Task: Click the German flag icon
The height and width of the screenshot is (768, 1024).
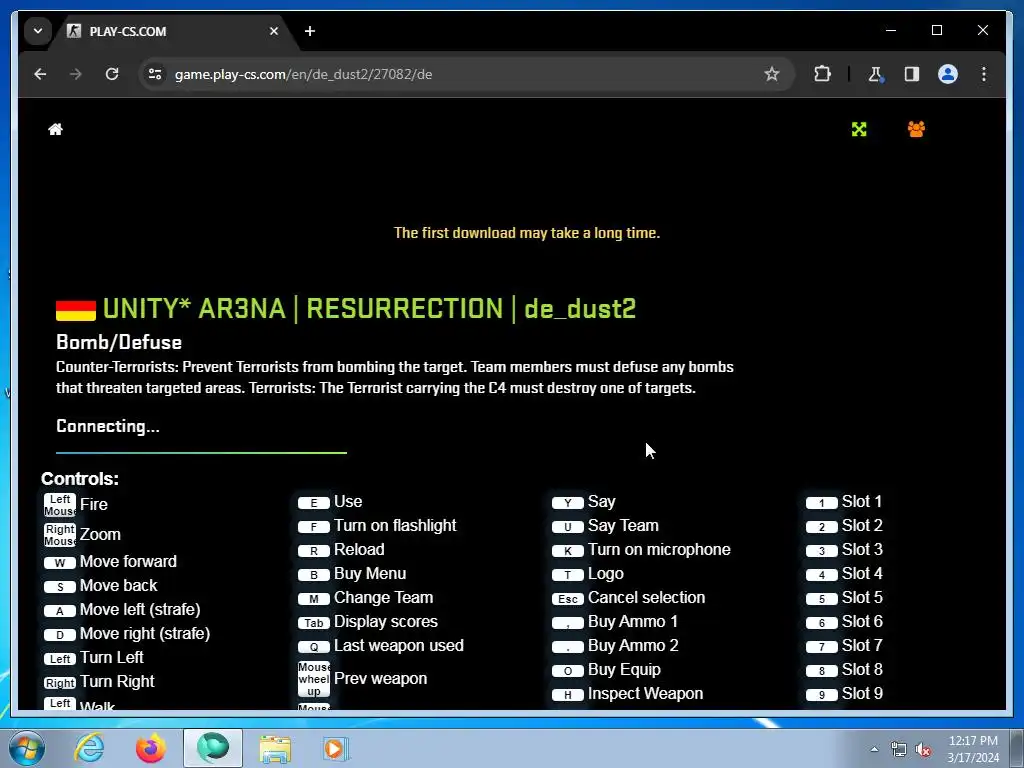Action: pos(76,310)
